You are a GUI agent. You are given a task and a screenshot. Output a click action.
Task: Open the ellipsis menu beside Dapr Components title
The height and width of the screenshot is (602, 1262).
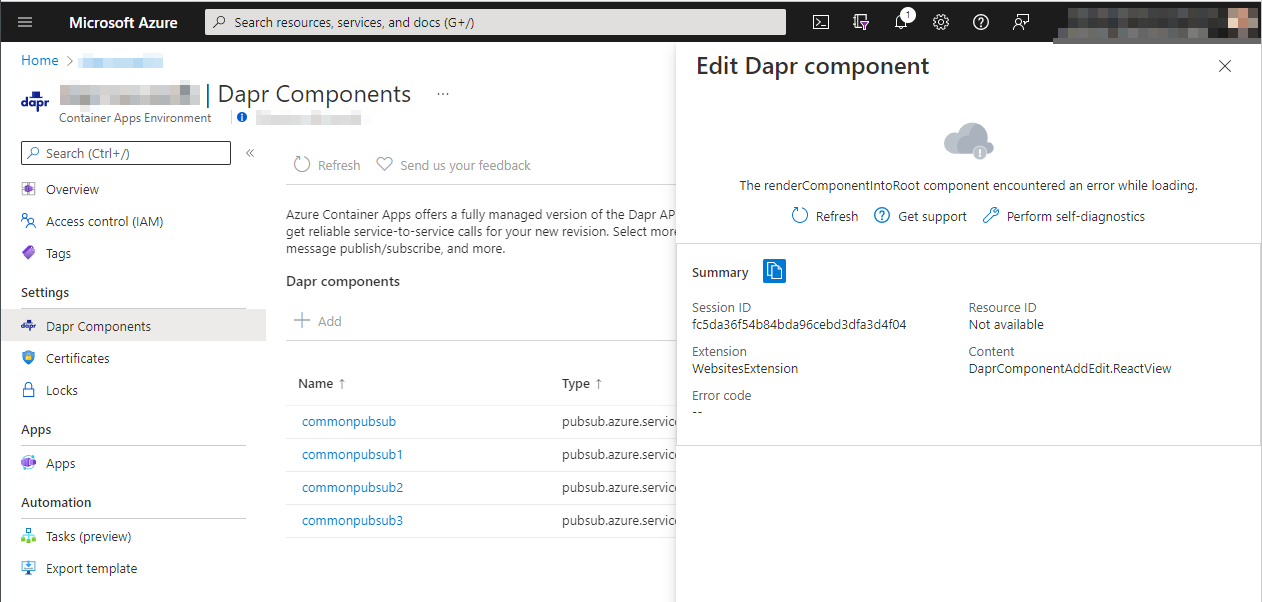(442, 93)
